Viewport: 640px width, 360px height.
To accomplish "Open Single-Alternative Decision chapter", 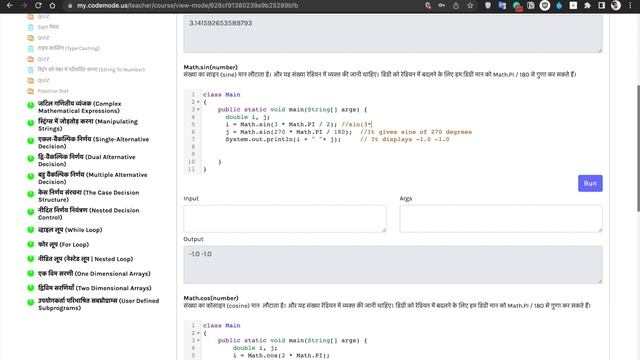I will tap(93, 142).
